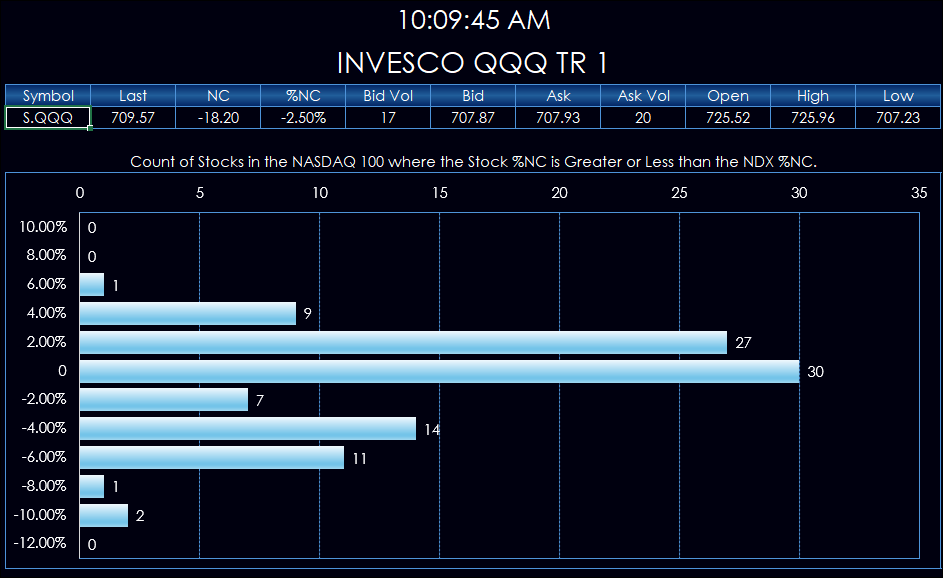Select the bar labeled 30 at 0

tap(440, 371)
